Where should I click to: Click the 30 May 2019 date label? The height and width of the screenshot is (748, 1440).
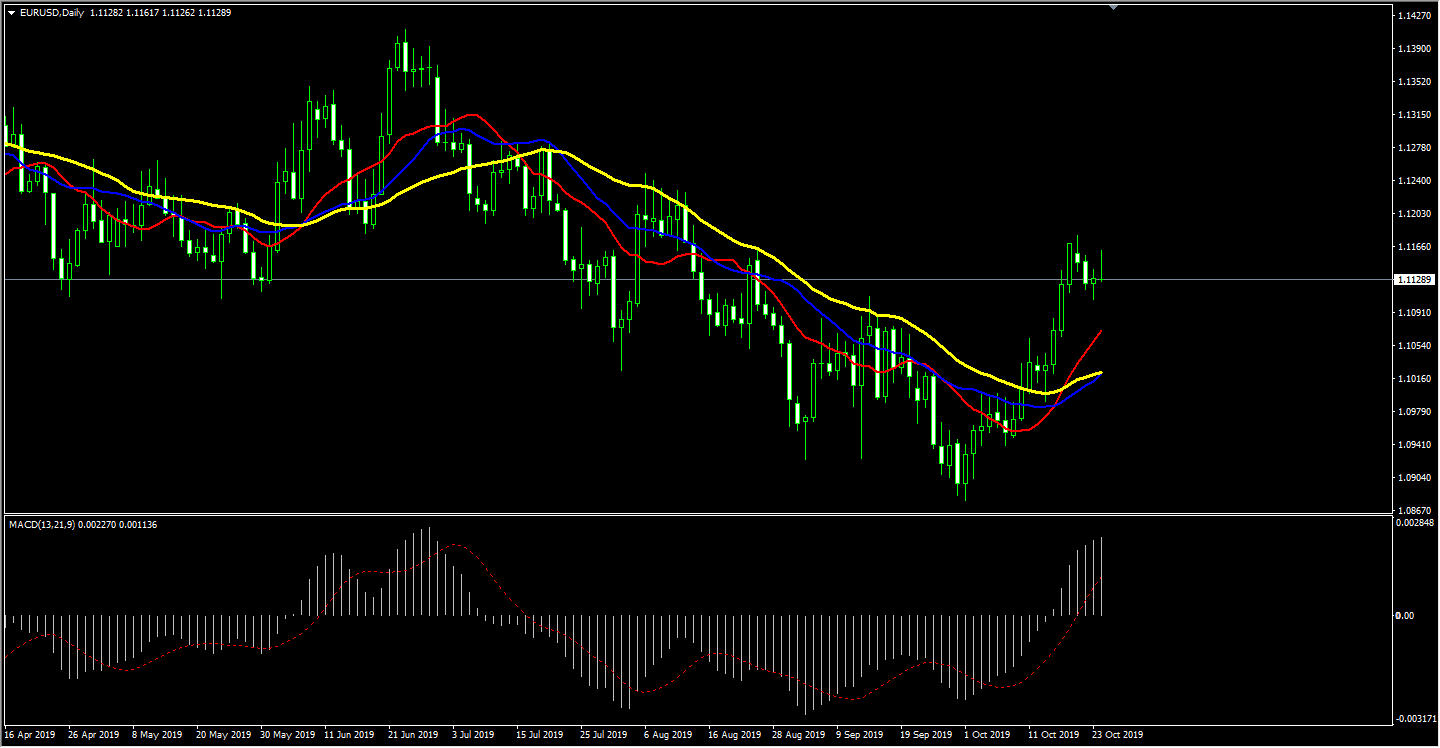pos(286,735)
